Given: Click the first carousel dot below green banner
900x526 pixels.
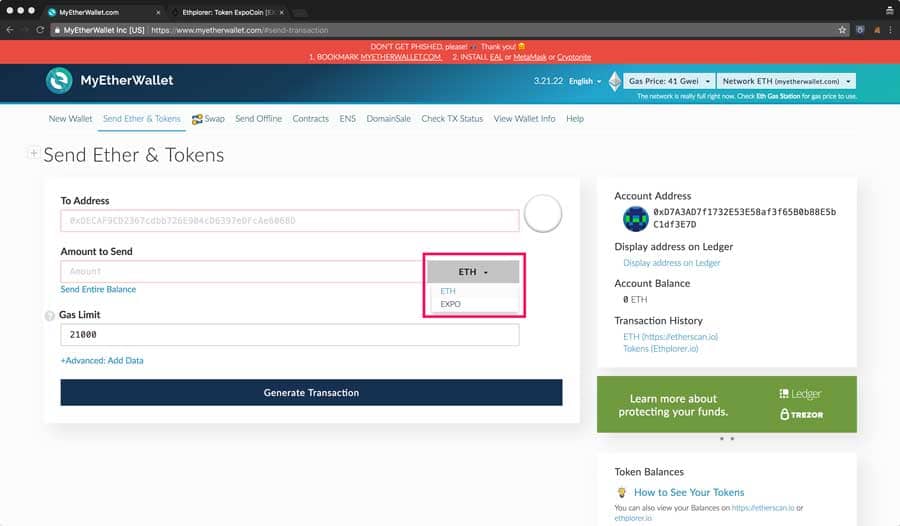Looking at the screenshot, I should [721, 439].
